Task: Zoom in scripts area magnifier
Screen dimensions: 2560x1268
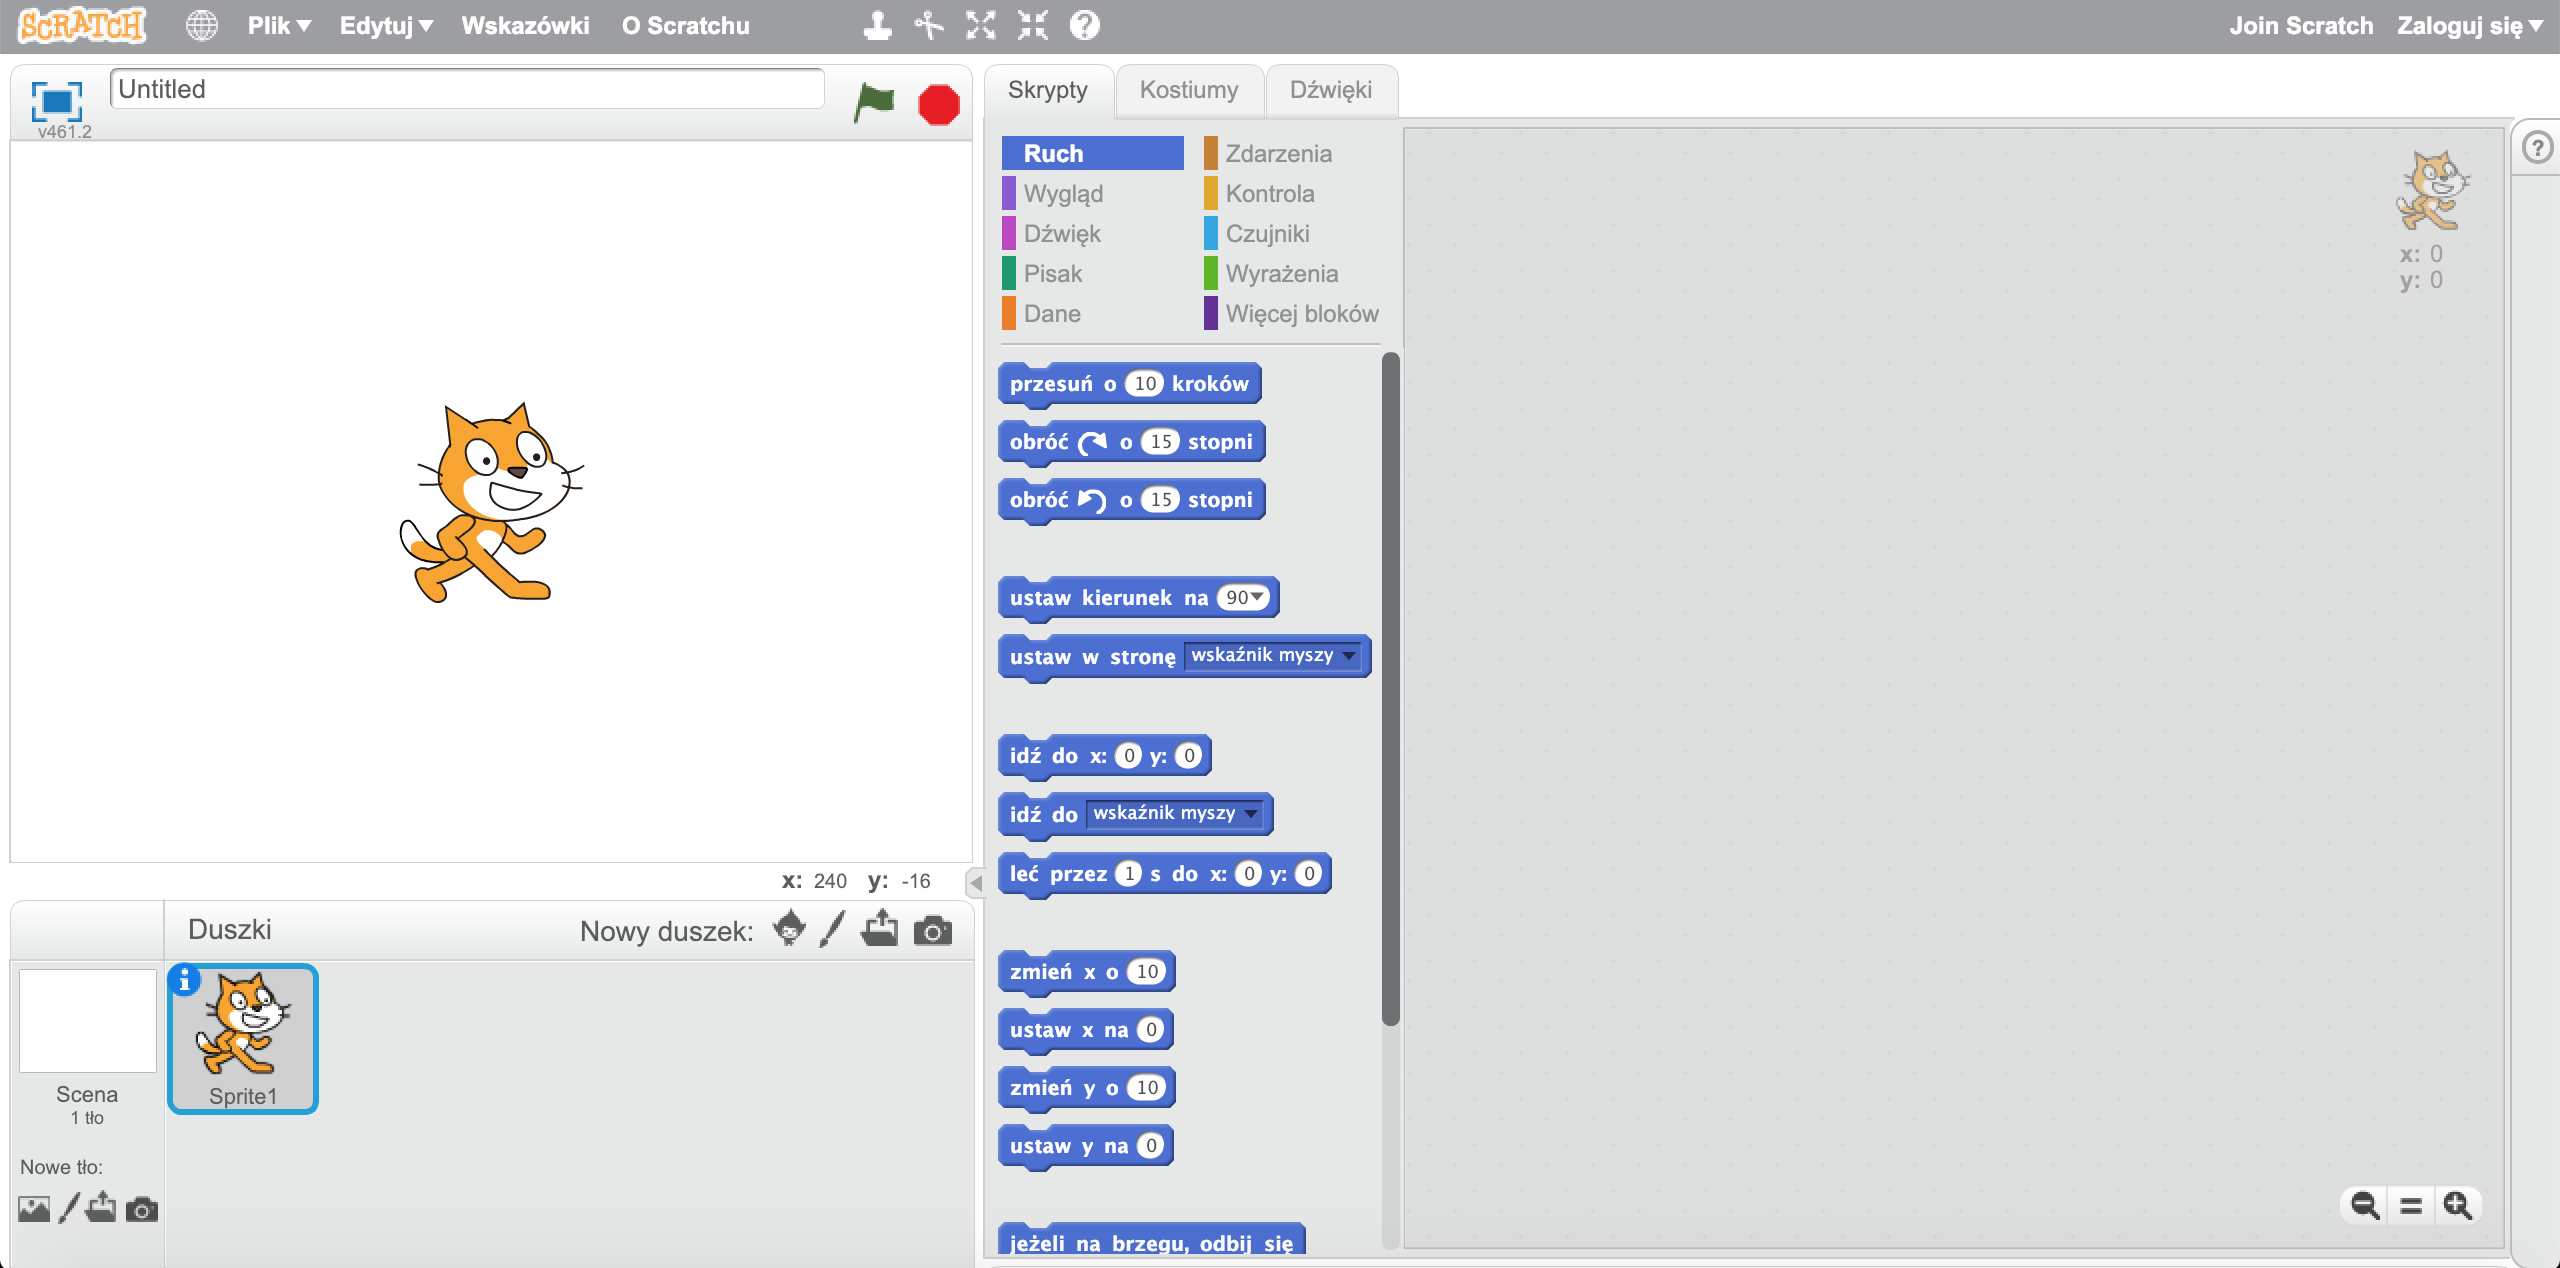Action: pyautogui.click(x=2457, y=1206)
